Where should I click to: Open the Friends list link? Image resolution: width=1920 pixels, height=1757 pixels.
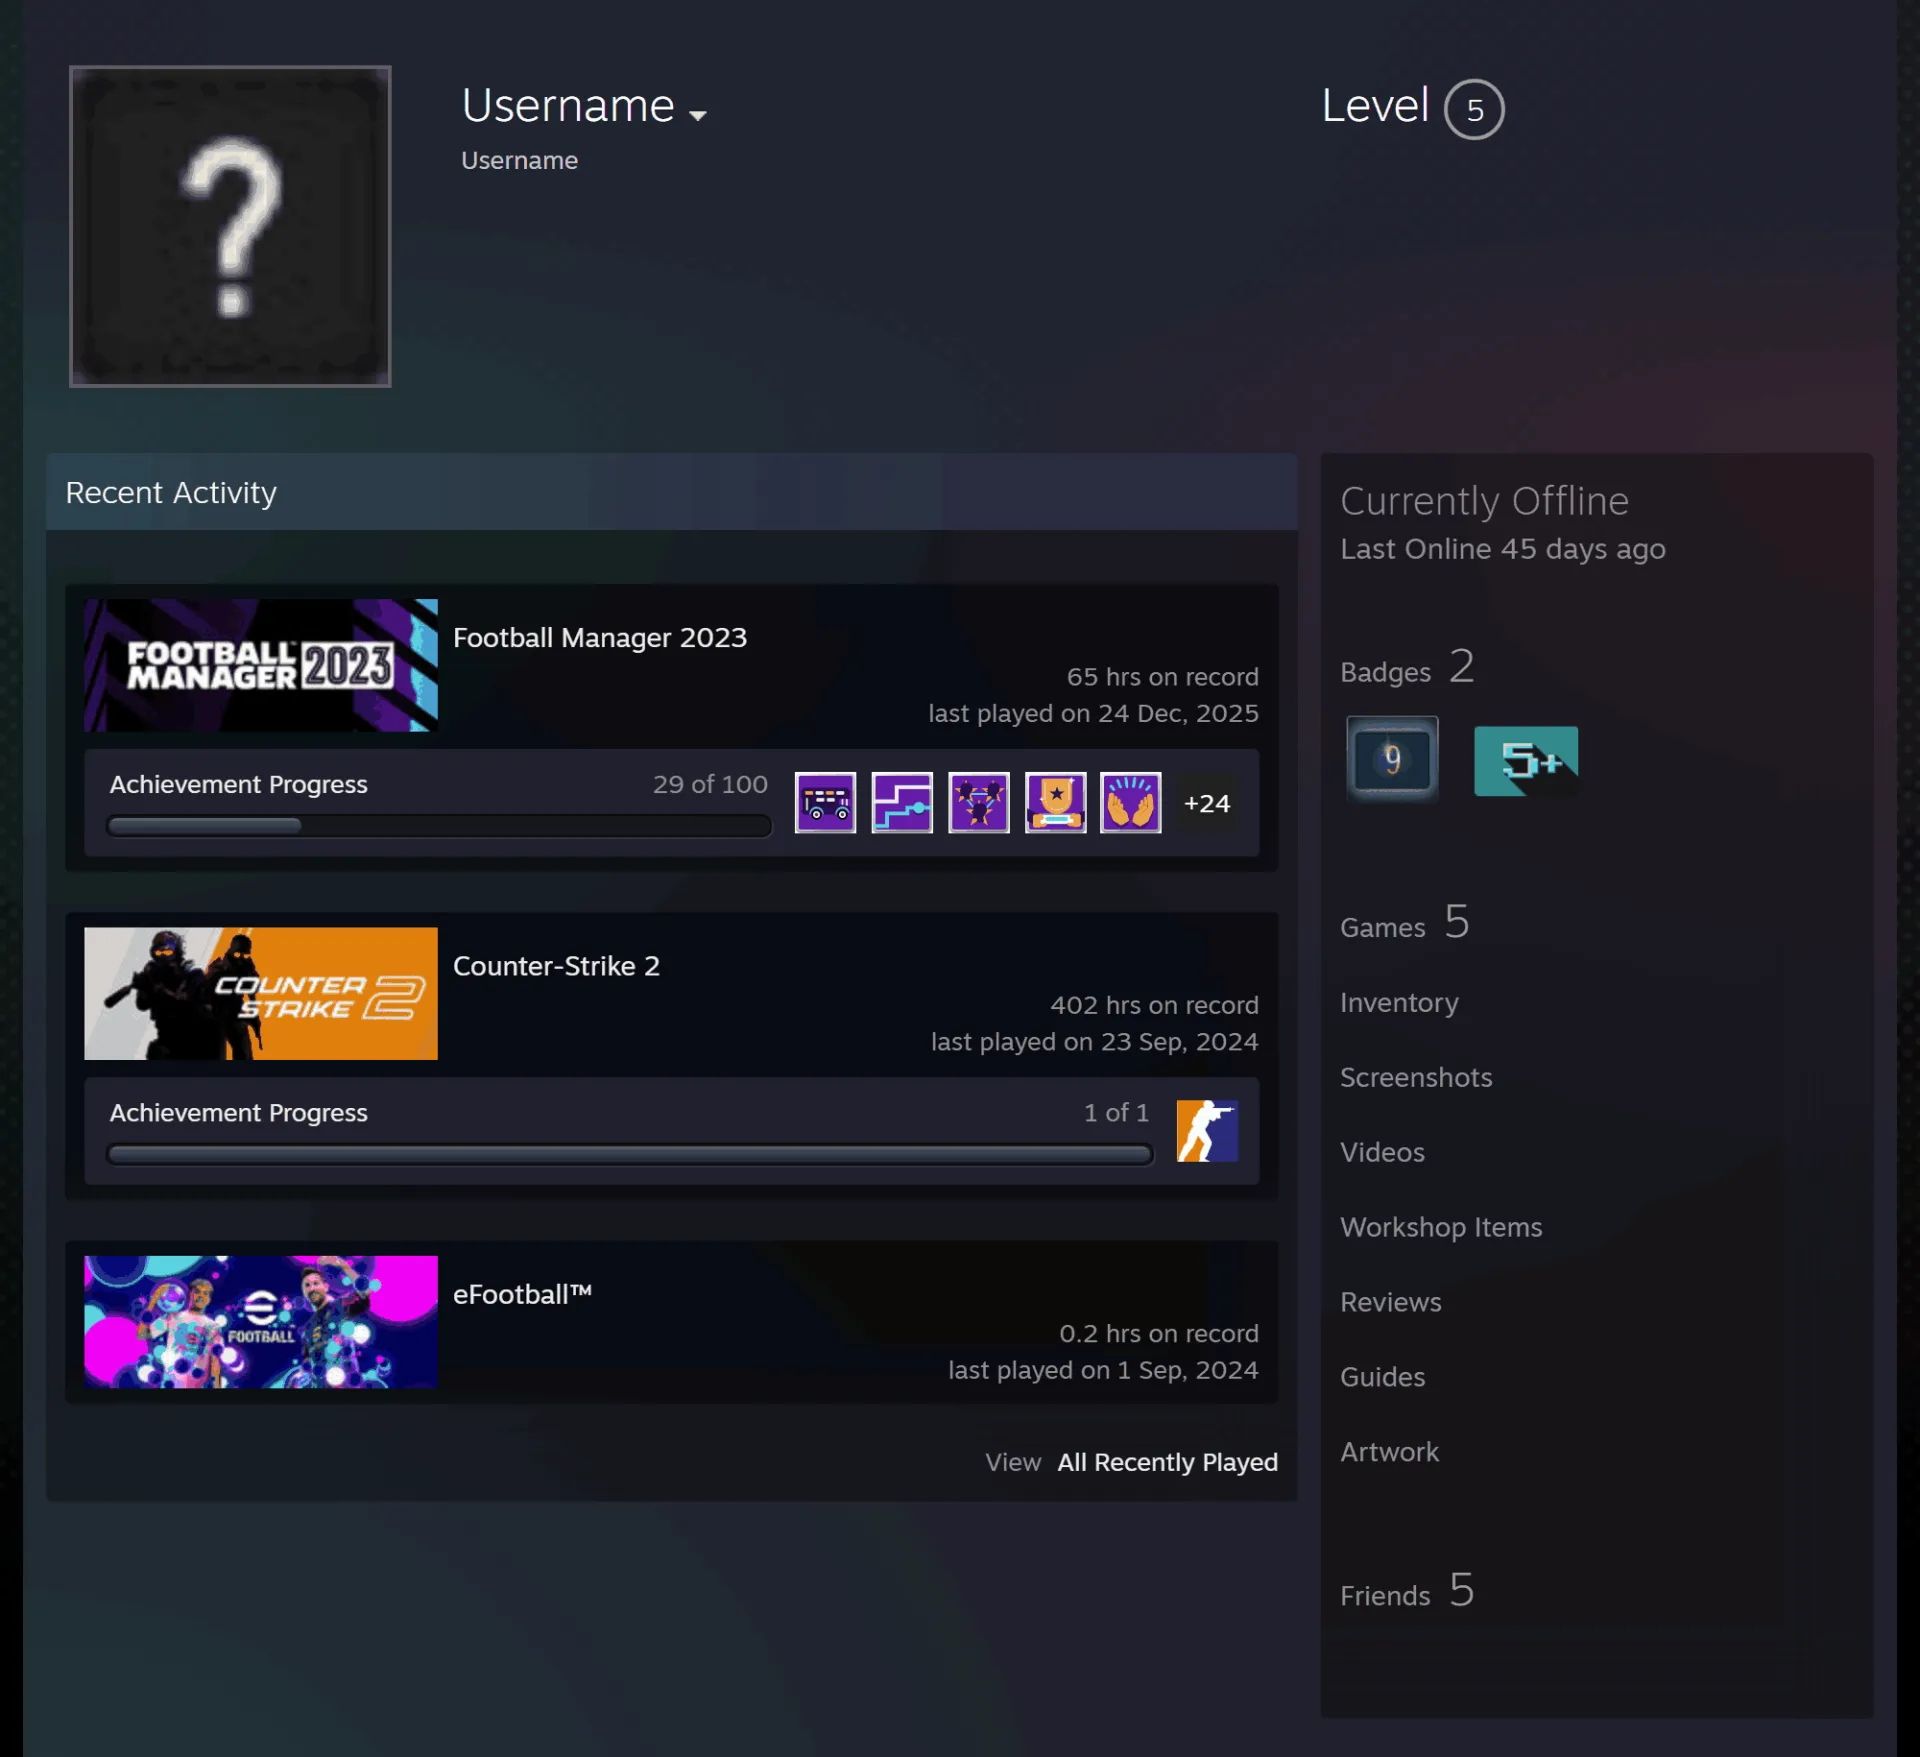[x=1407, y=1591]
